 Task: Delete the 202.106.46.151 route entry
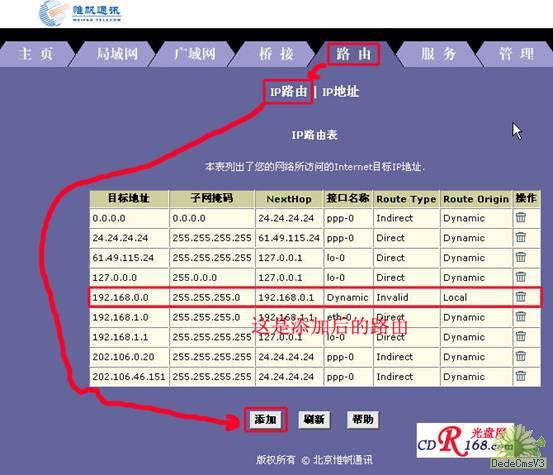coord(521,376)
